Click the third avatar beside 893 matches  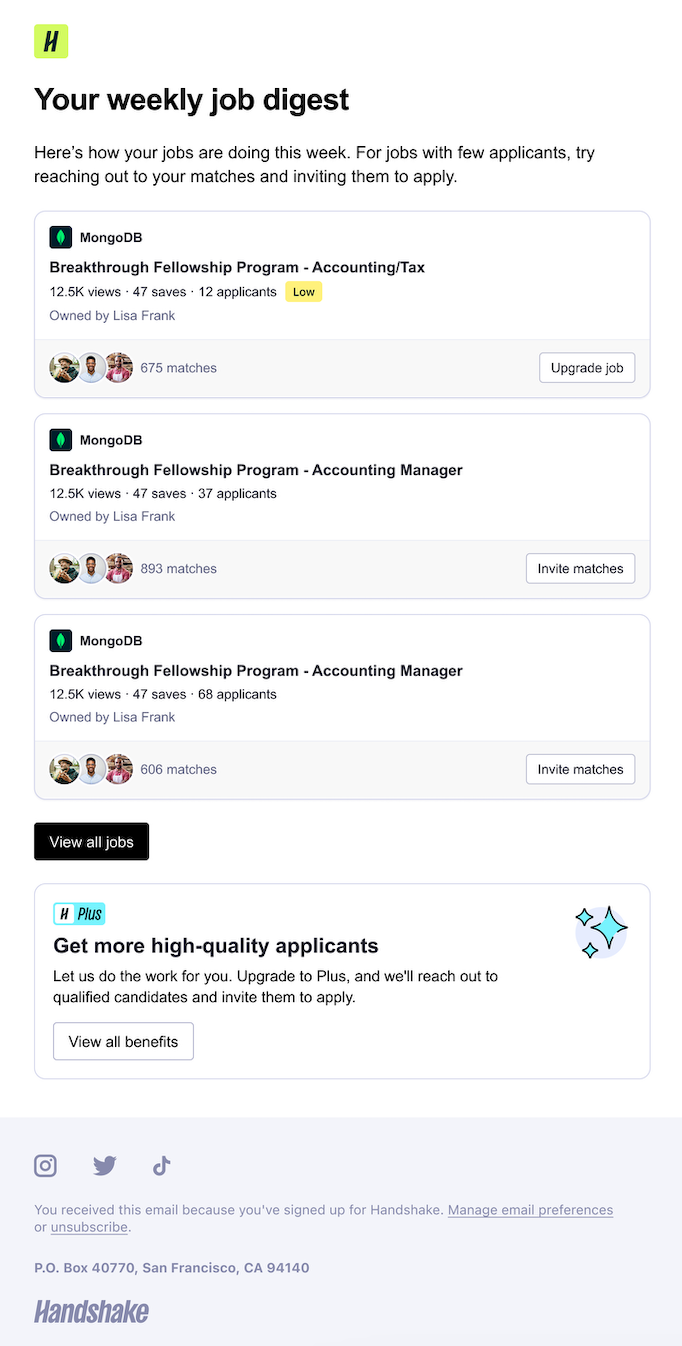(x=118, y=568)
